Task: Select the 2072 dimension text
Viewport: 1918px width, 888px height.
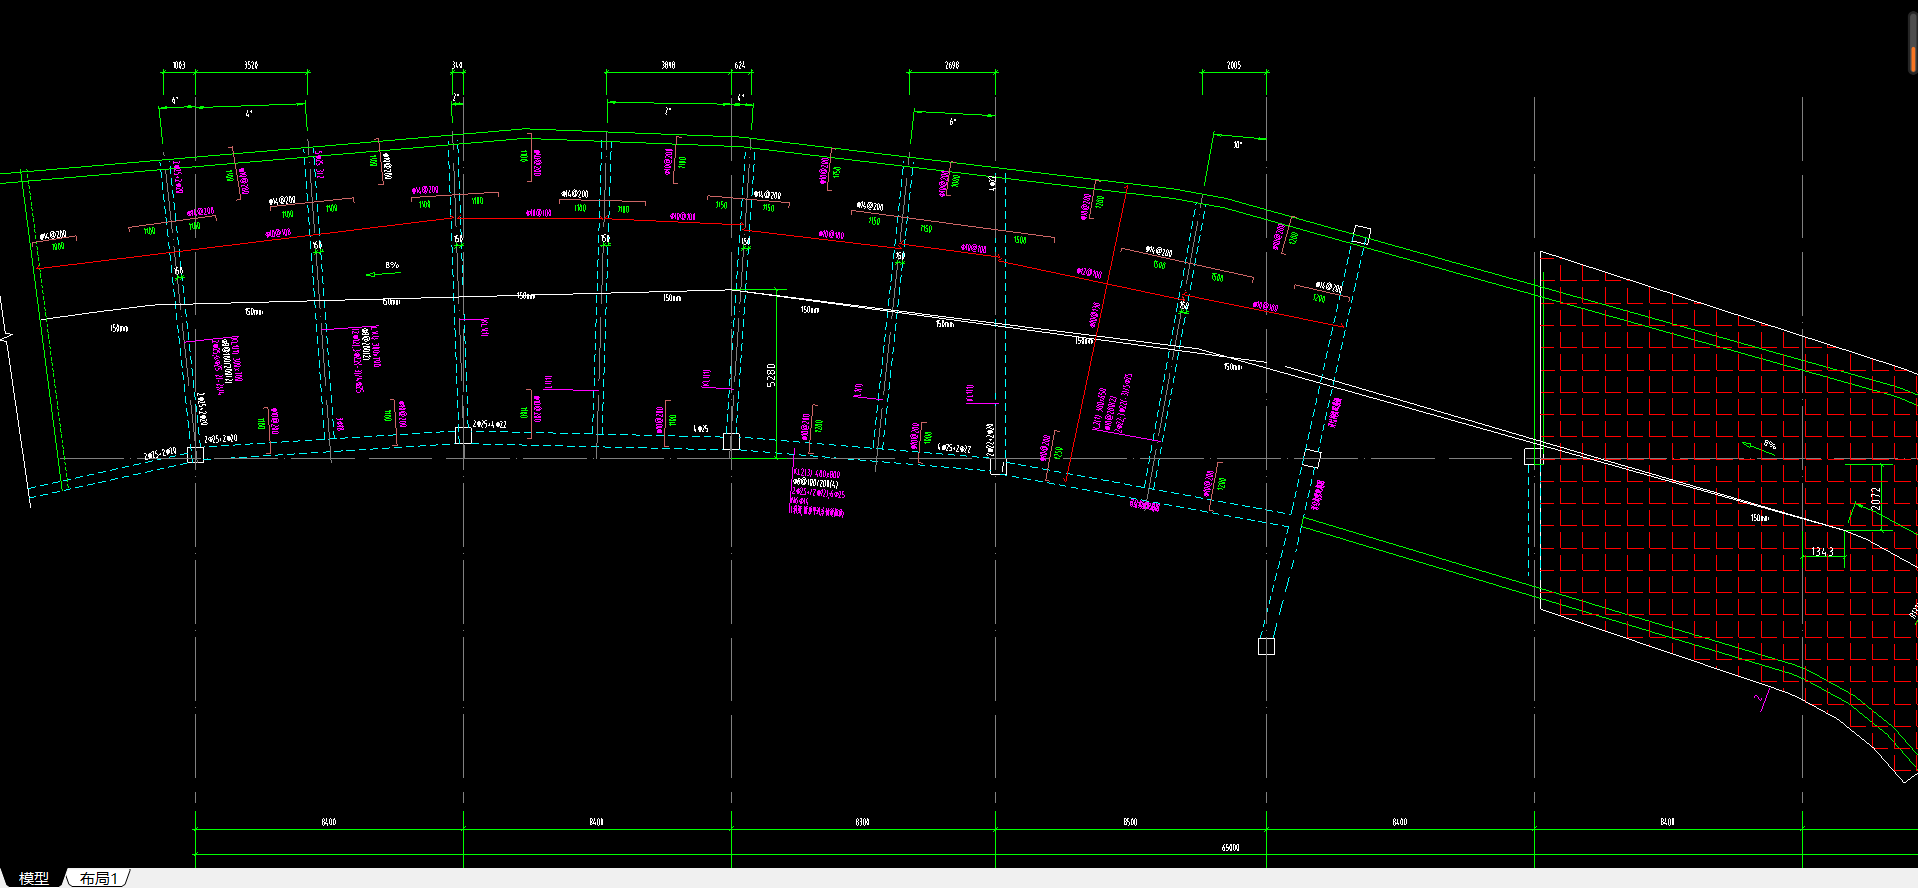Action: 1876,497
